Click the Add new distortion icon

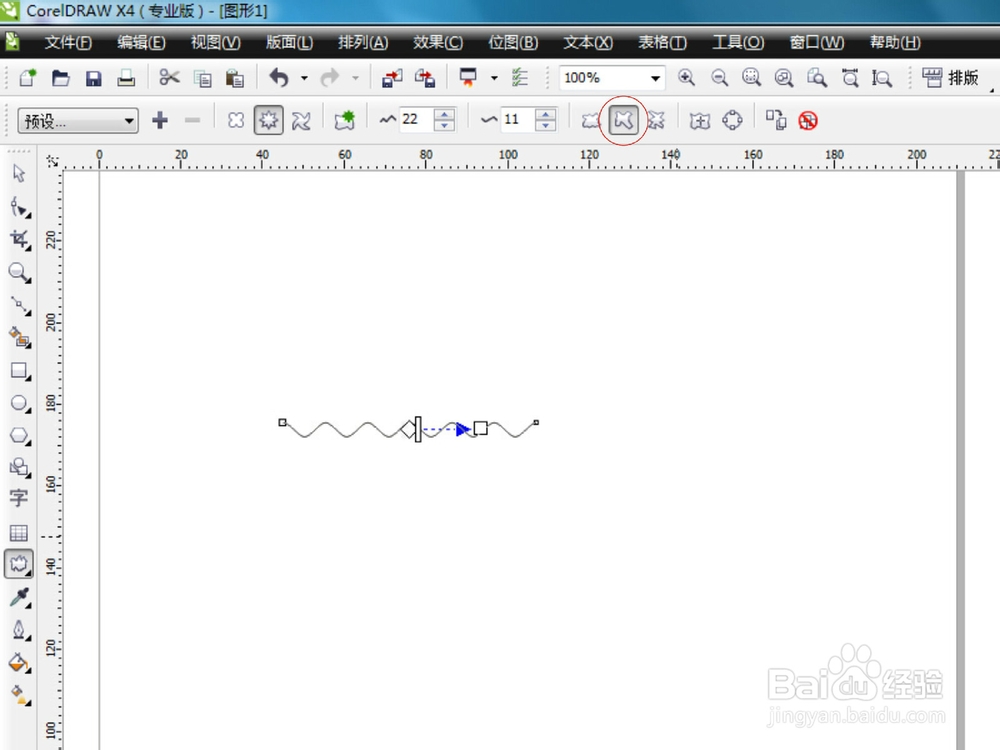(x=344, y=120)
